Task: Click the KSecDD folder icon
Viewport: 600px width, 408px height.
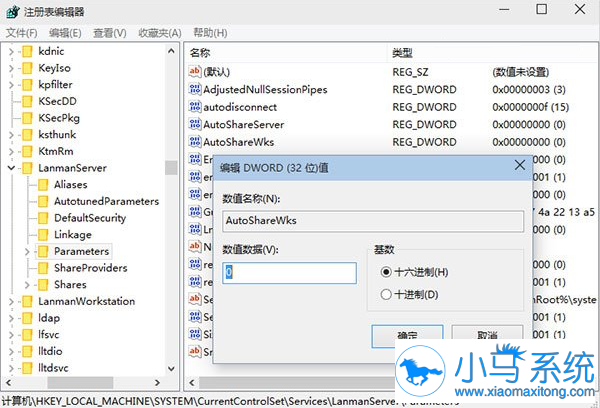Action: pyautogui.click(x=27, y=101)
